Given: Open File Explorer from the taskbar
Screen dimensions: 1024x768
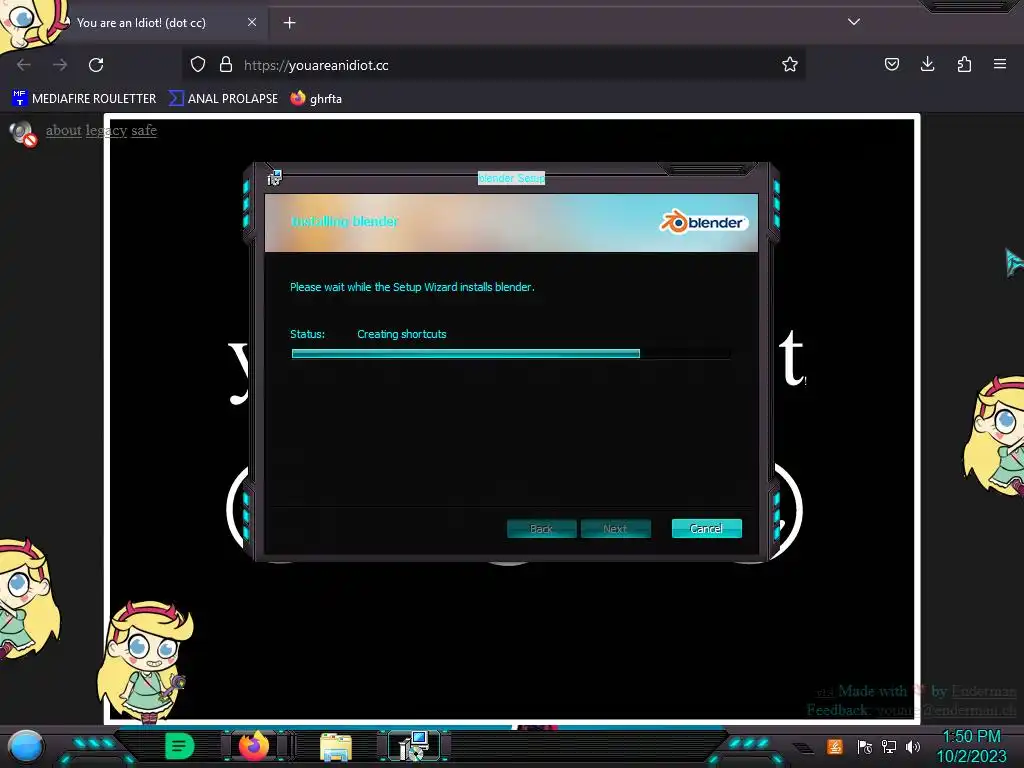Looking at the screenshot, I should pos(336,746).
